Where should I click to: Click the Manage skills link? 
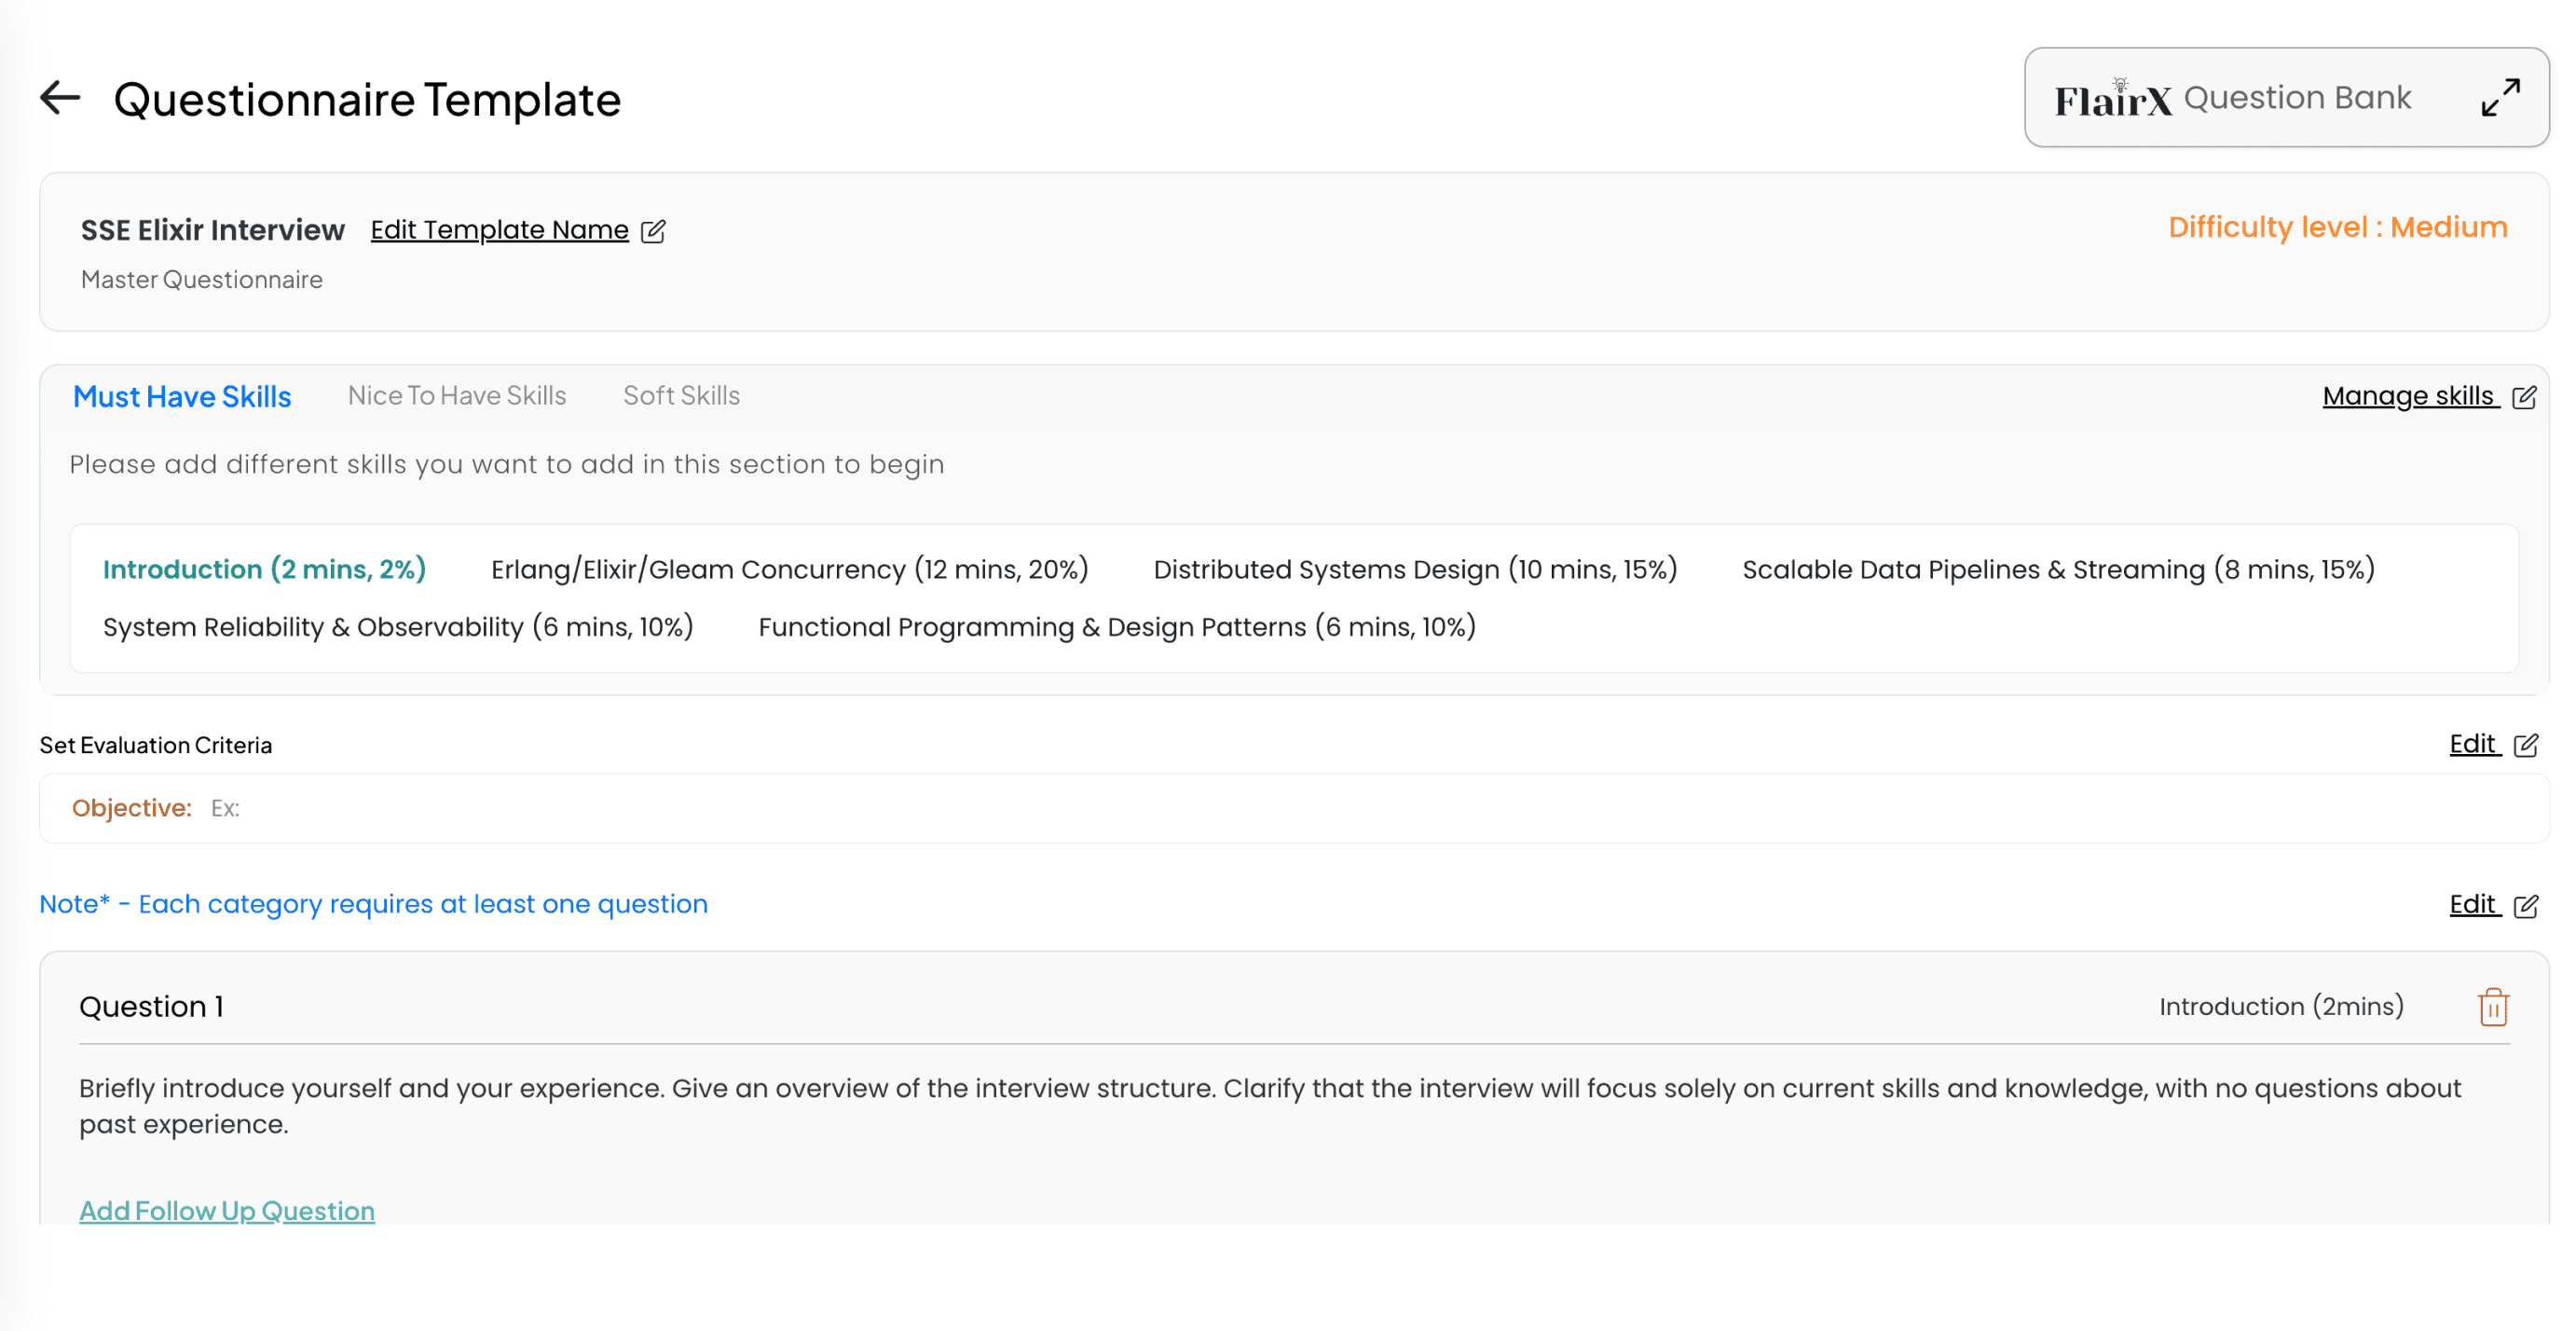[2408, 396]
